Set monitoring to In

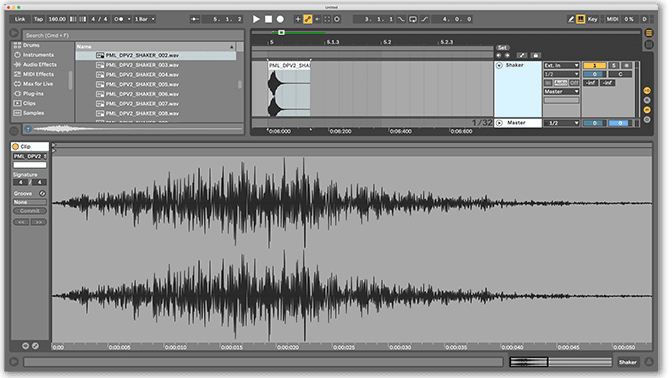548,83
